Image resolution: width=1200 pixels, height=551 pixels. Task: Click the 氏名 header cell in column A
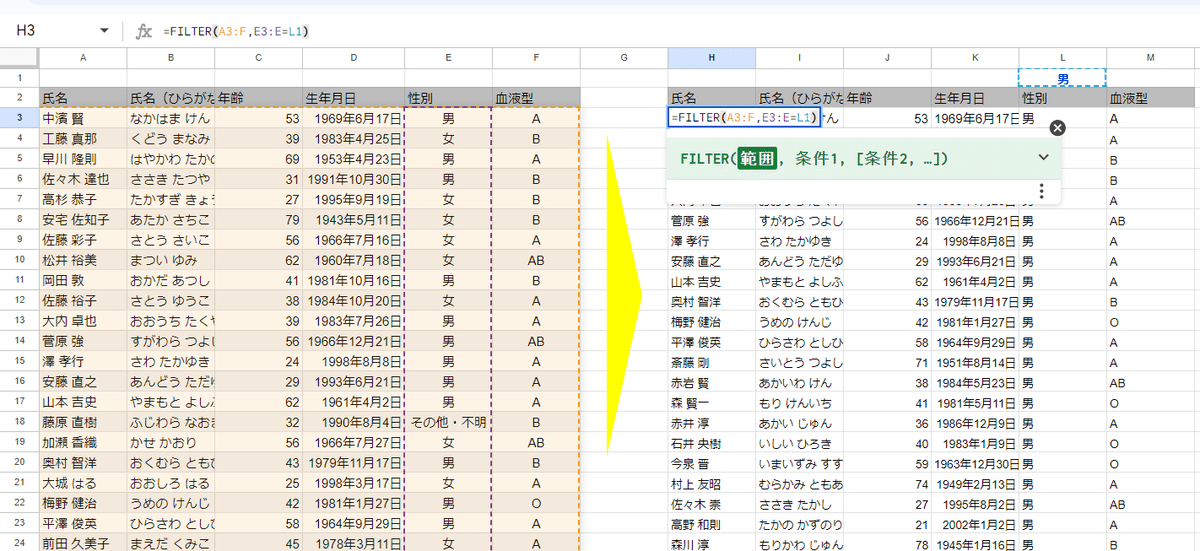(83, 98)
